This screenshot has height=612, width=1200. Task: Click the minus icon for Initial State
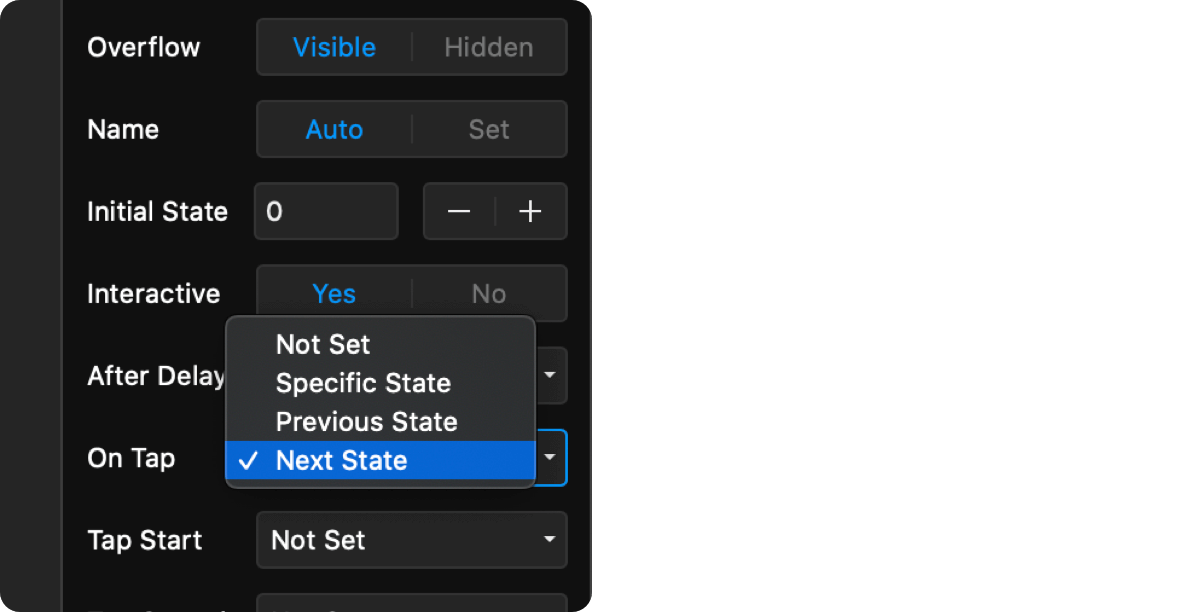(x=459, y=212)
